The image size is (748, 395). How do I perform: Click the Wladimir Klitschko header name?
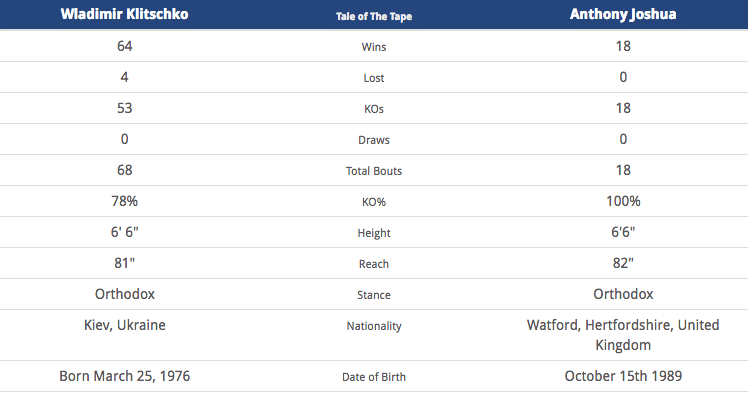(125, 14)
